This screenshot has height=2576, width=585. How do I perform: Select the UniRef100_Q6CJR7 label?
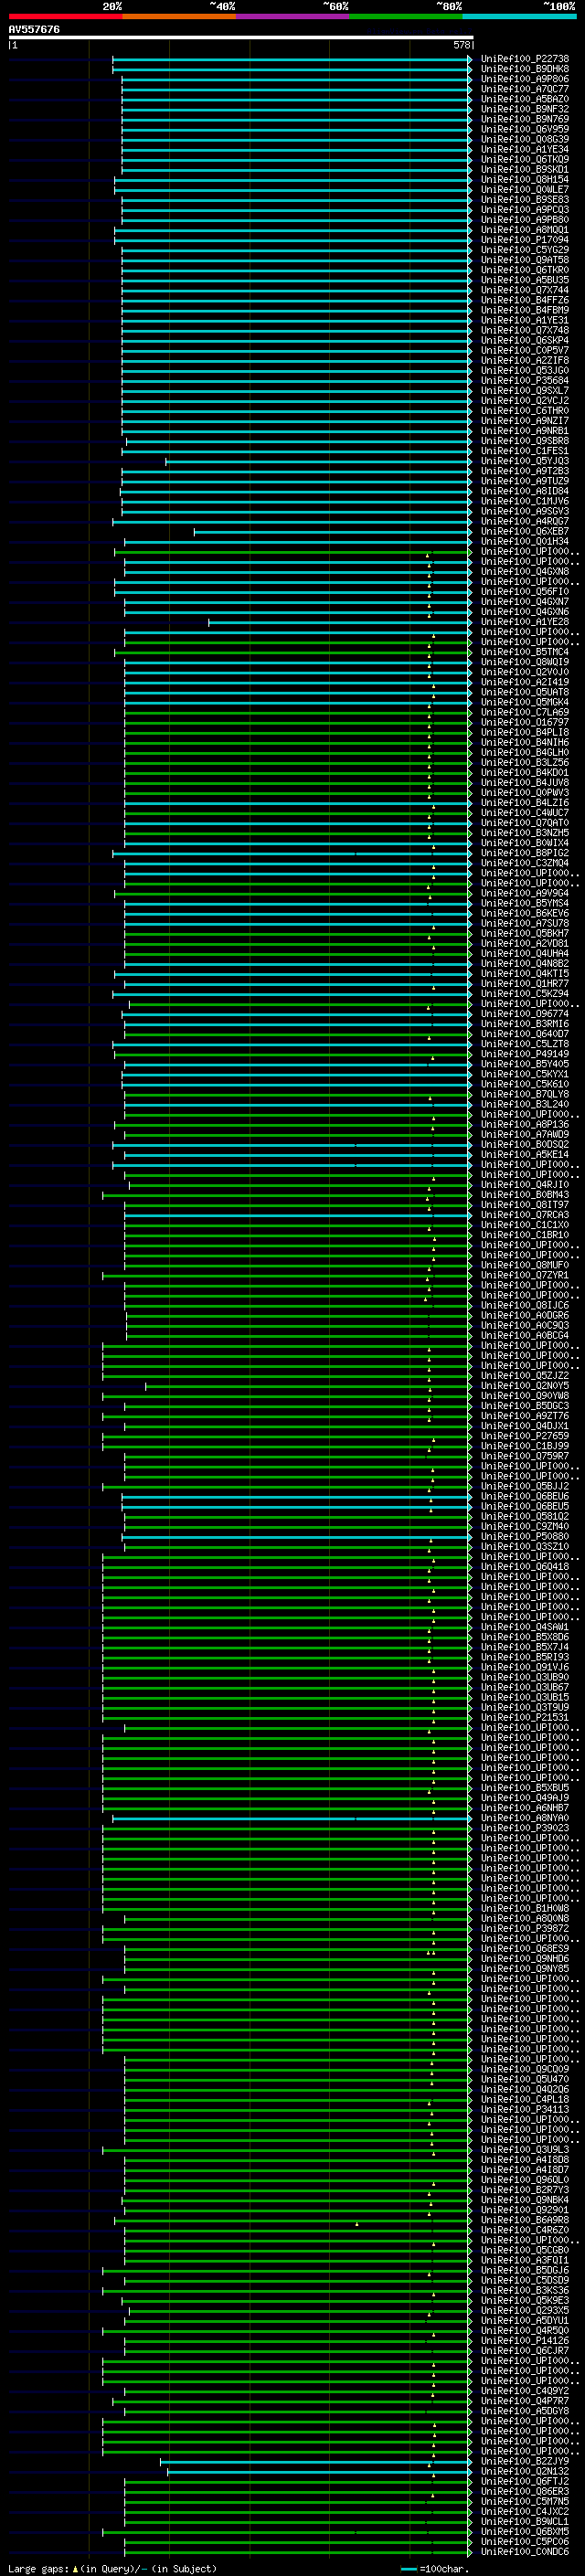click(x=524, y=2351)
